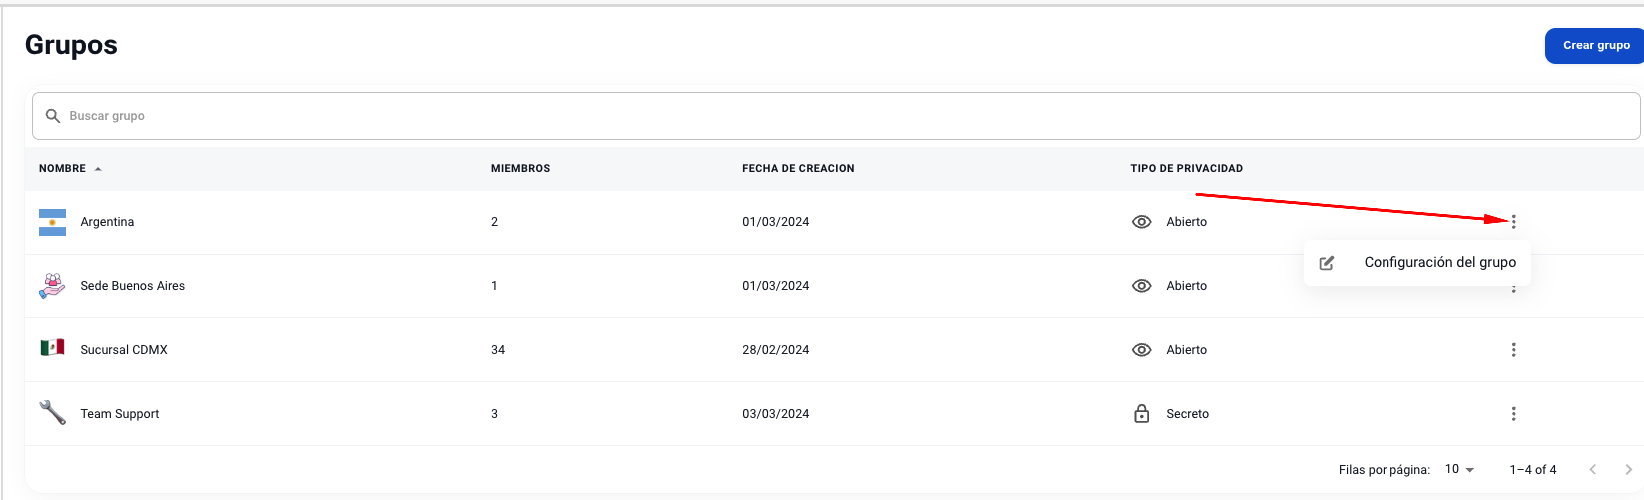The image size is (1644, 500).
Task: Go to next page of groups
Action: pos(1628,469)
